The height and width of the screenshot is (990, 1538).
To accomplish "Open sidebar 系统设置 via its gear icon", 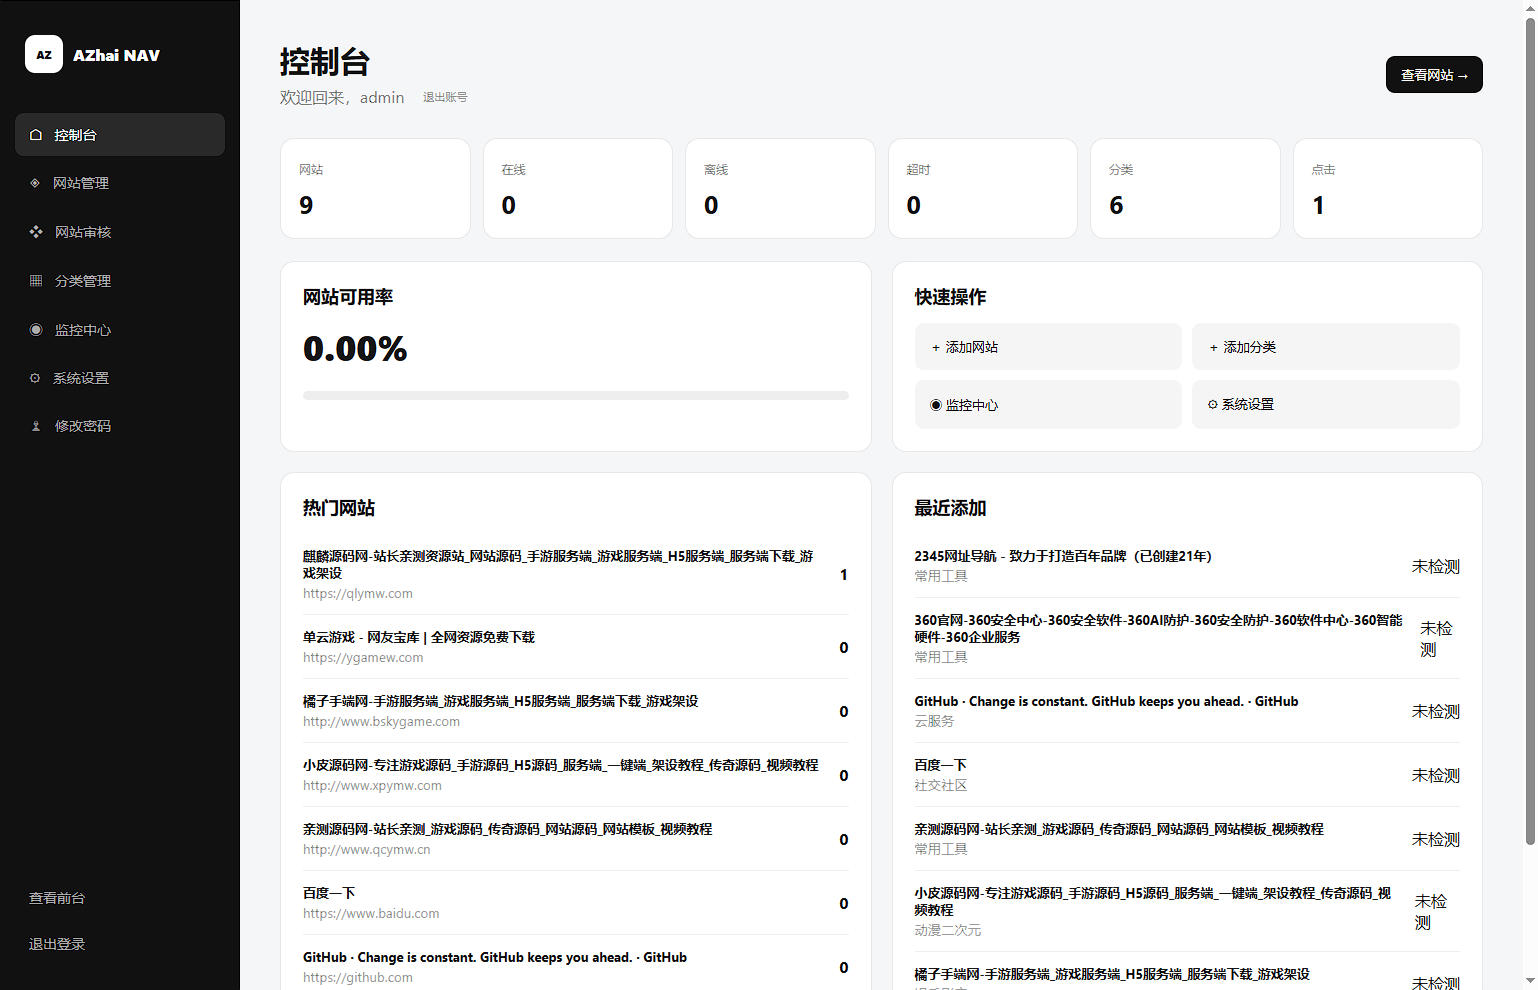I will [35, 378].
